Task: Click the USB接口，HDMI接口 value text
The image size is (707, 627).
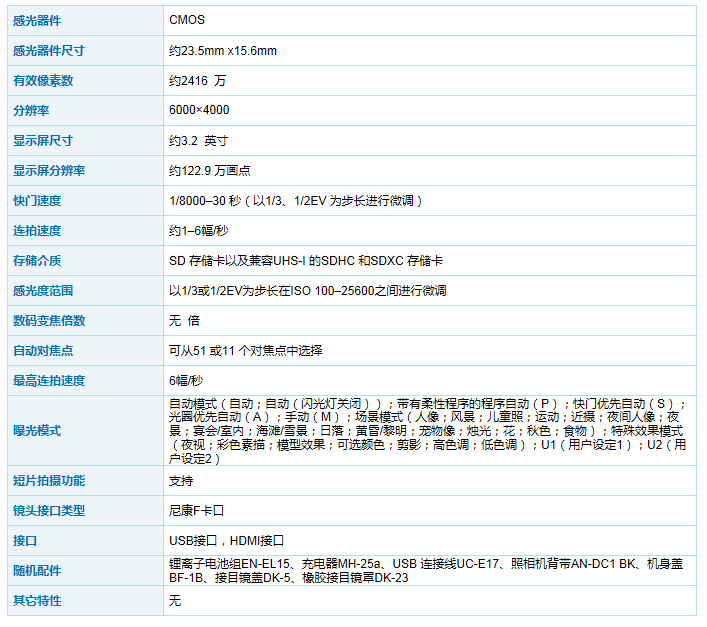Action: pos(227,540)
